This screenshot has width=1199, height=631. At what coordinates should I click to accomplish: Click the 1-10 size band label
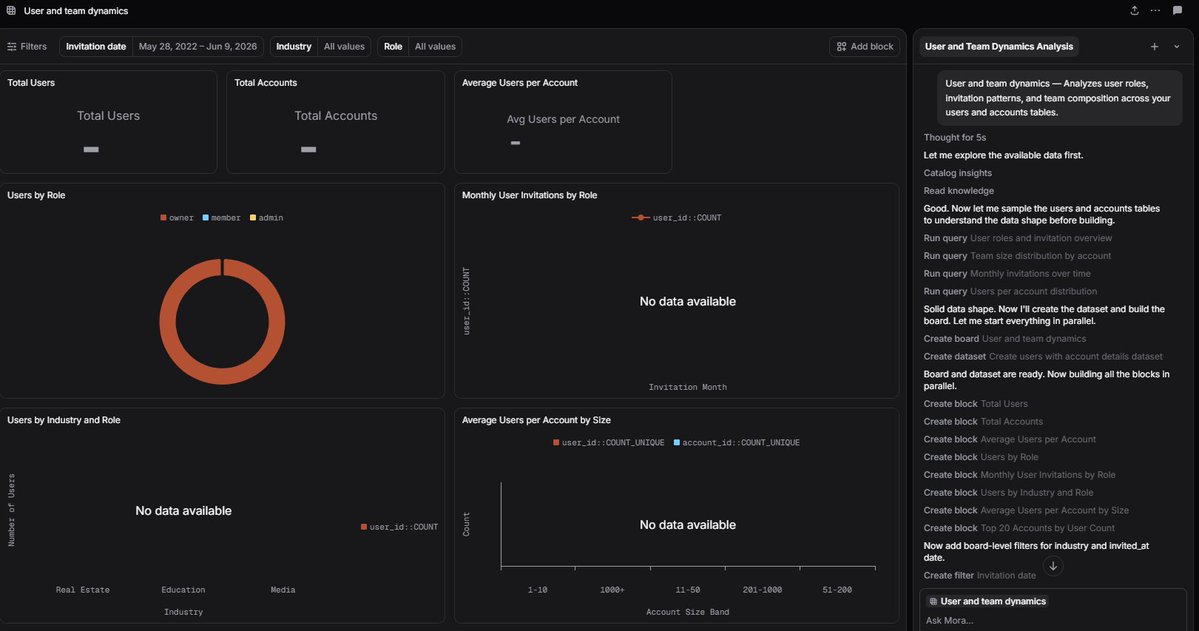(538, 590)
